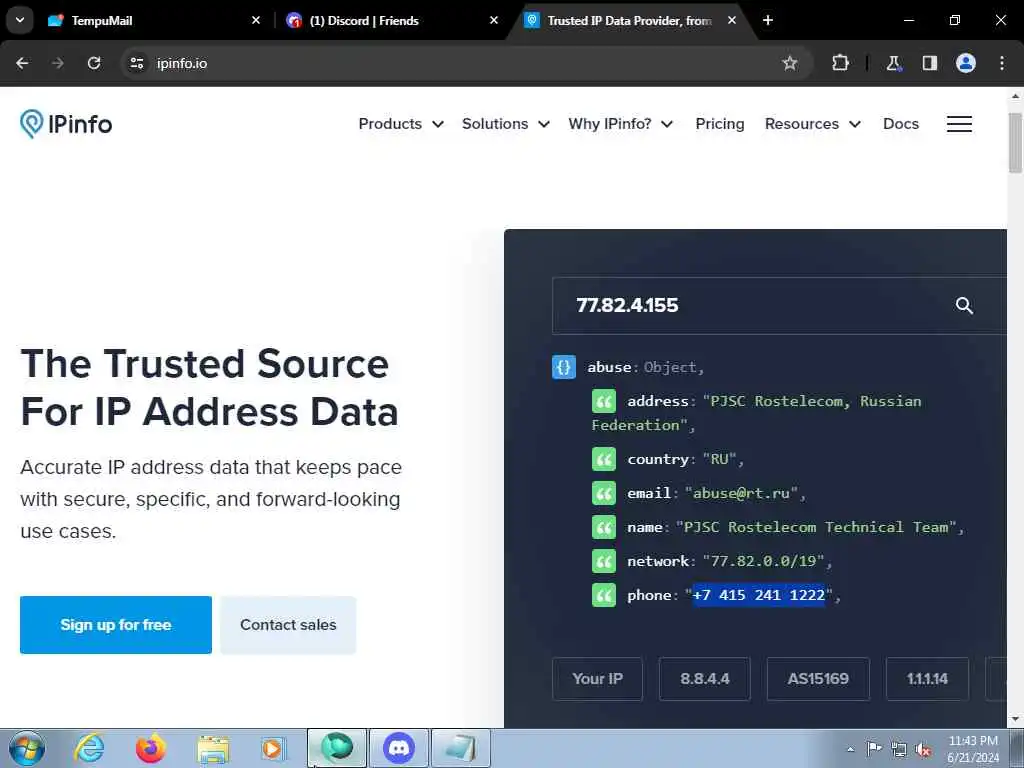Reload the ipinfo.io page
This screenshot has height=768, width=1024.
tap(94, 63)
